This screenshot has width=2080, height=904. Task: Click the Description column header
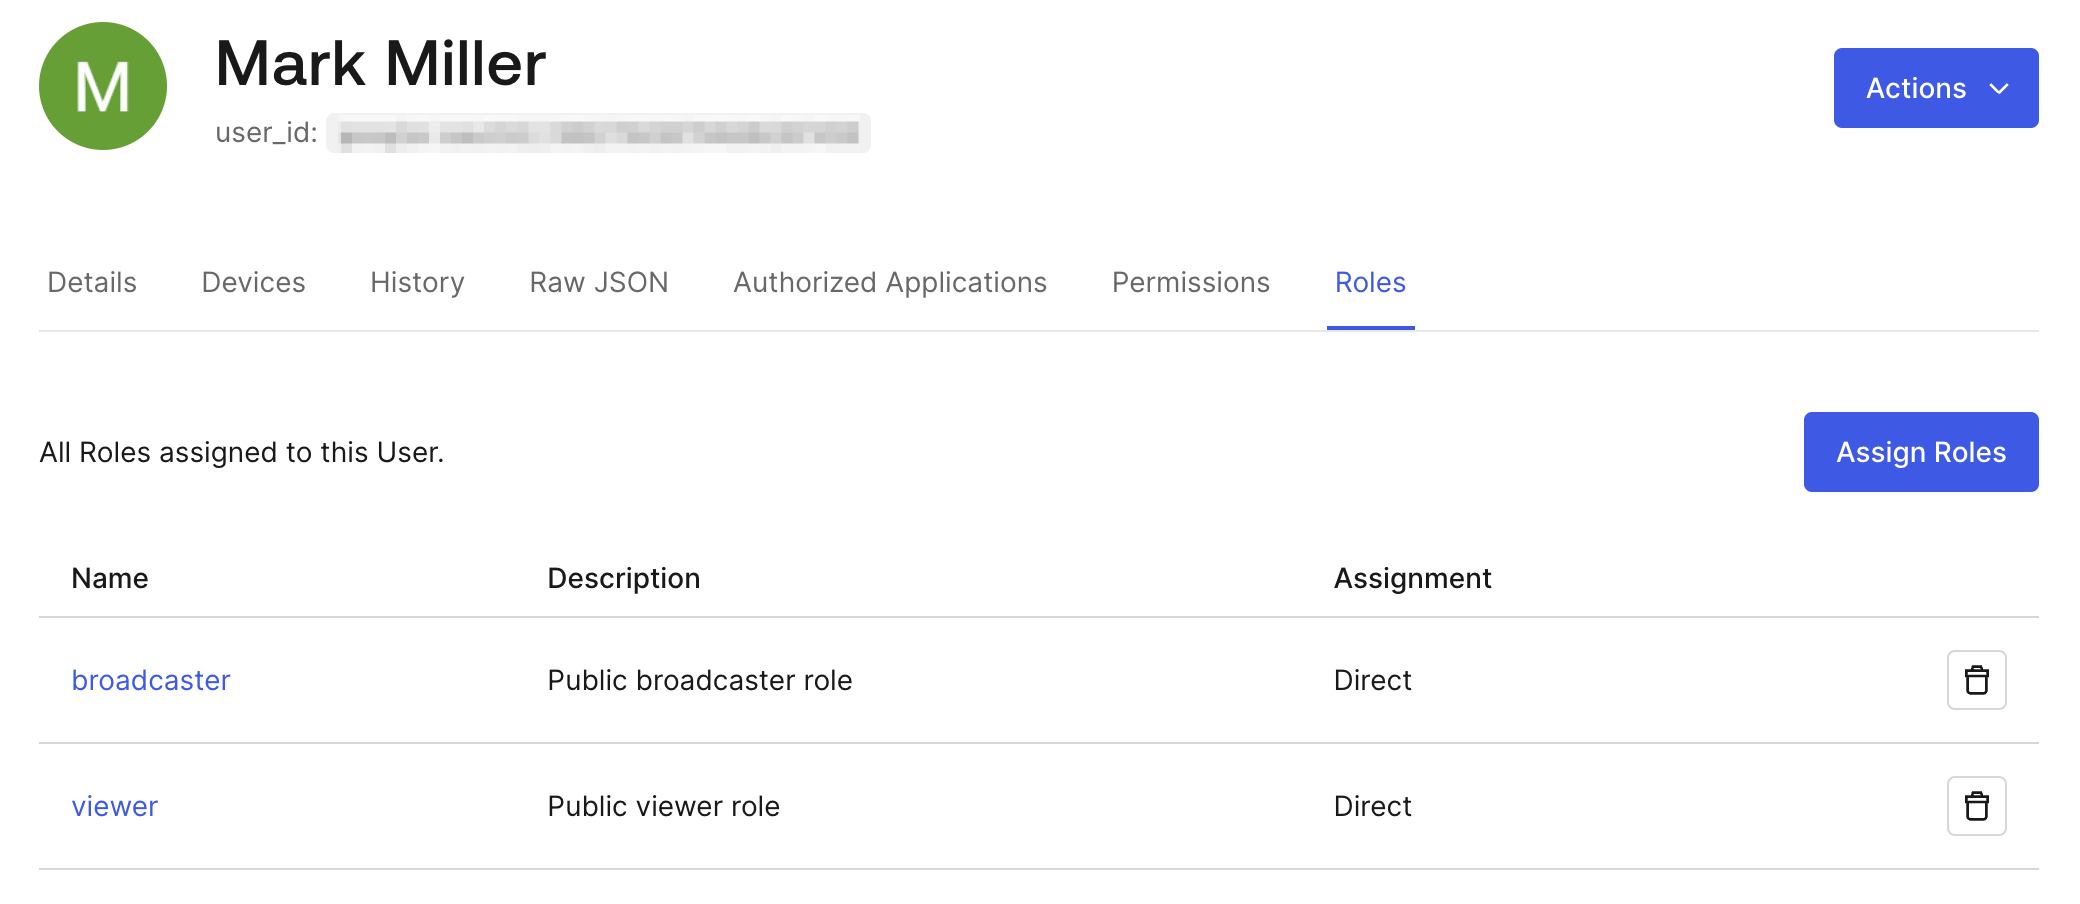[x=624, y=578]
